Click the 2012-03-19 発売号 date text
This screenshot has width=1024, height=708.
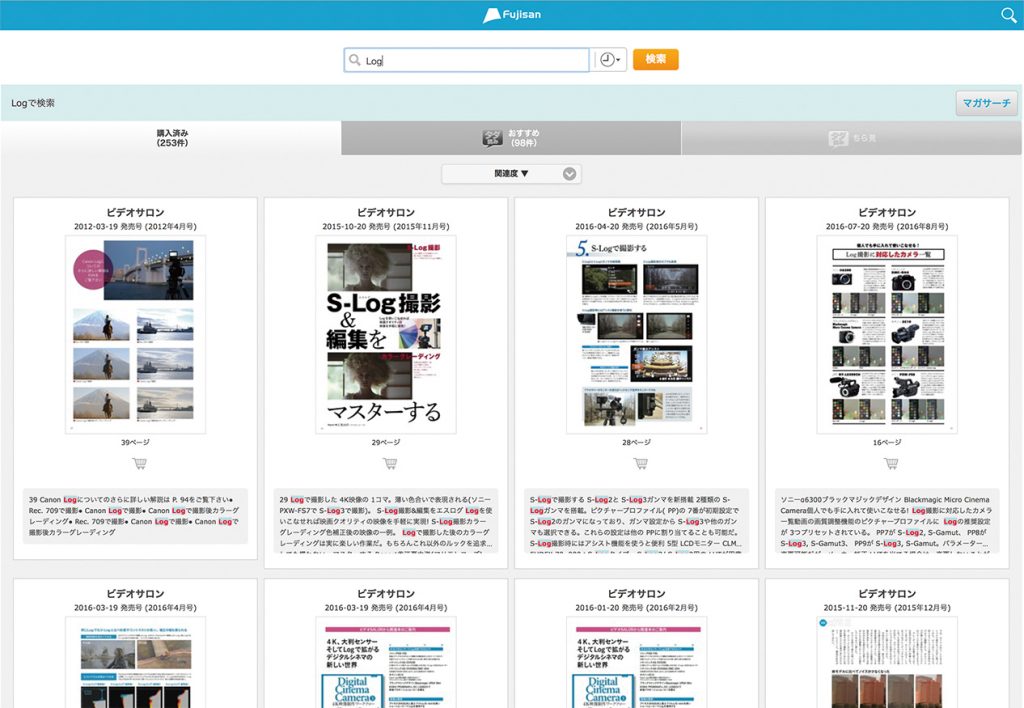coord(135,227)
